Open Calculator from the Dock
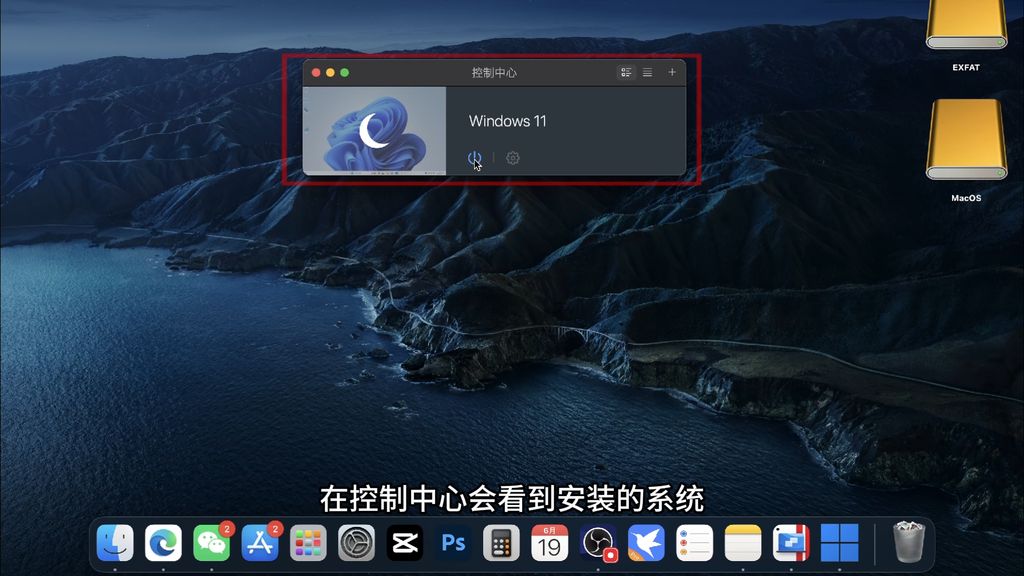 tap(502, 543)
